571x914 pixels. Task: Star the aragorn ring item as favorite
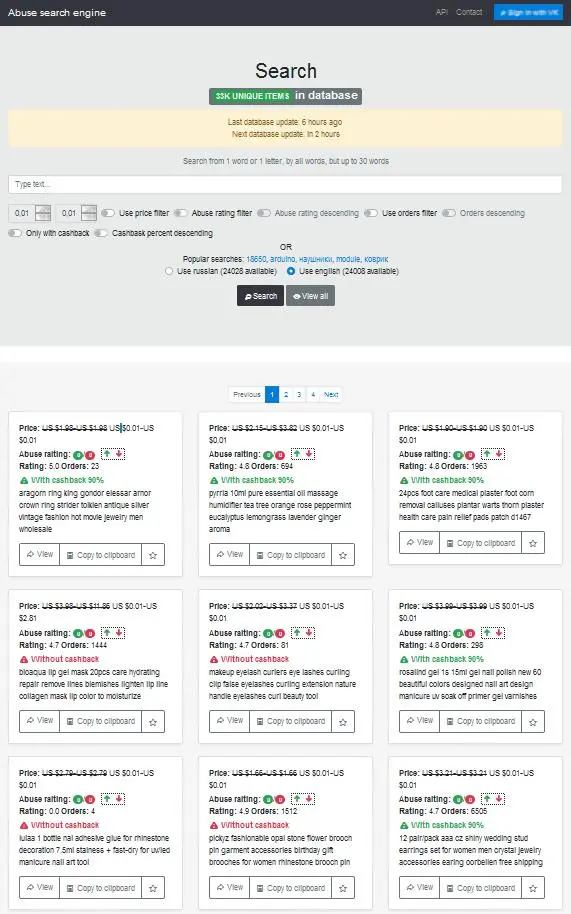tap(153, 555)
